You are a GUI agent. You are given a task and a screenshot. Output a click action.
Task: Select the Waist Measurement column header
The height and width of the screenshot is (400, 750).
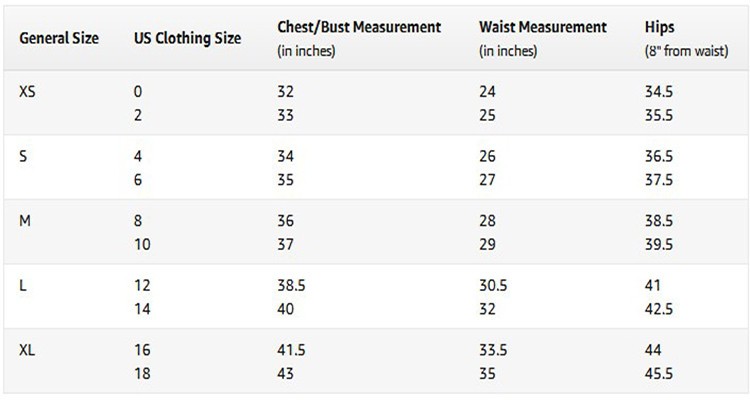[x=543, y=27]
